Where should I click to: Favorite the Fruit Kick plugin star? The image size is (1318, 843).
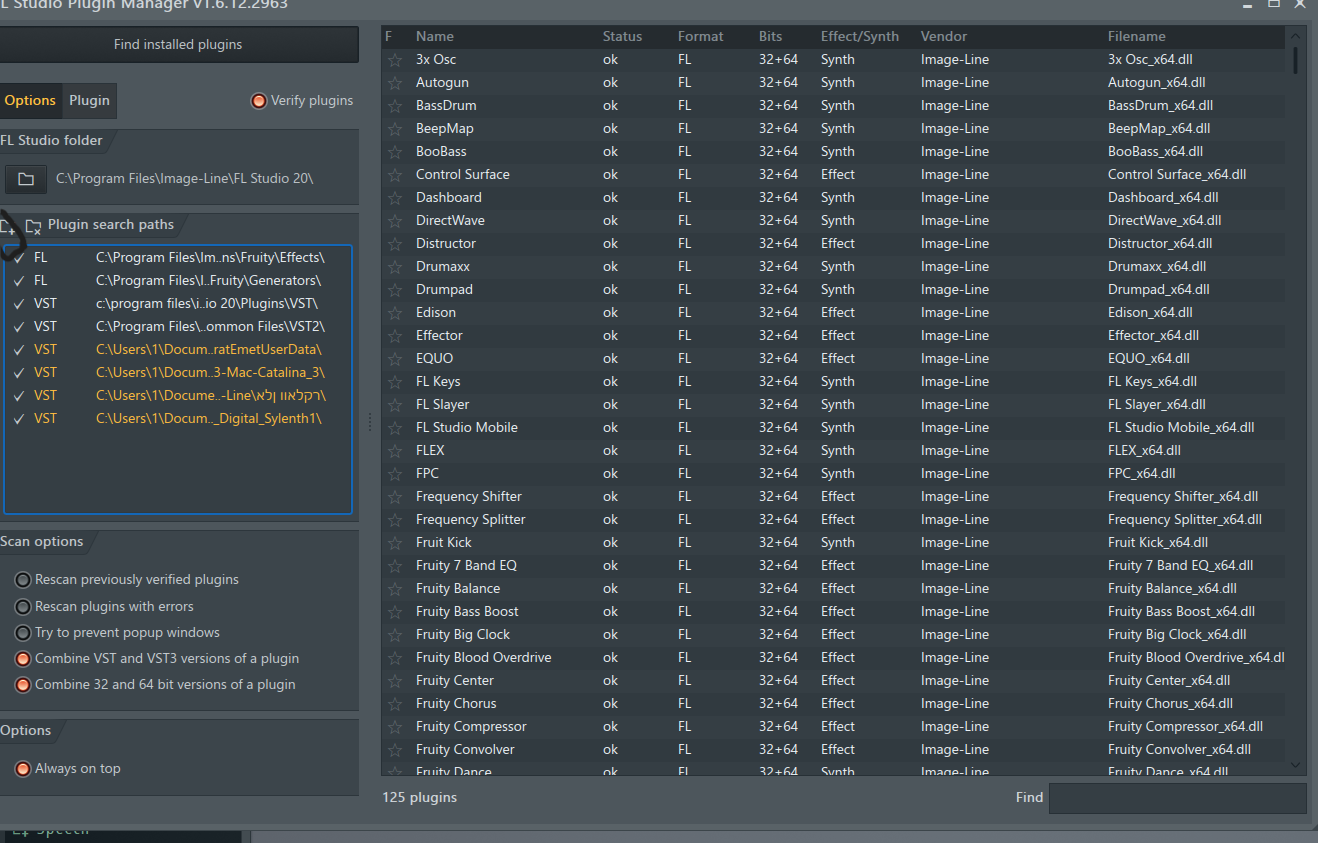point(395,543)
